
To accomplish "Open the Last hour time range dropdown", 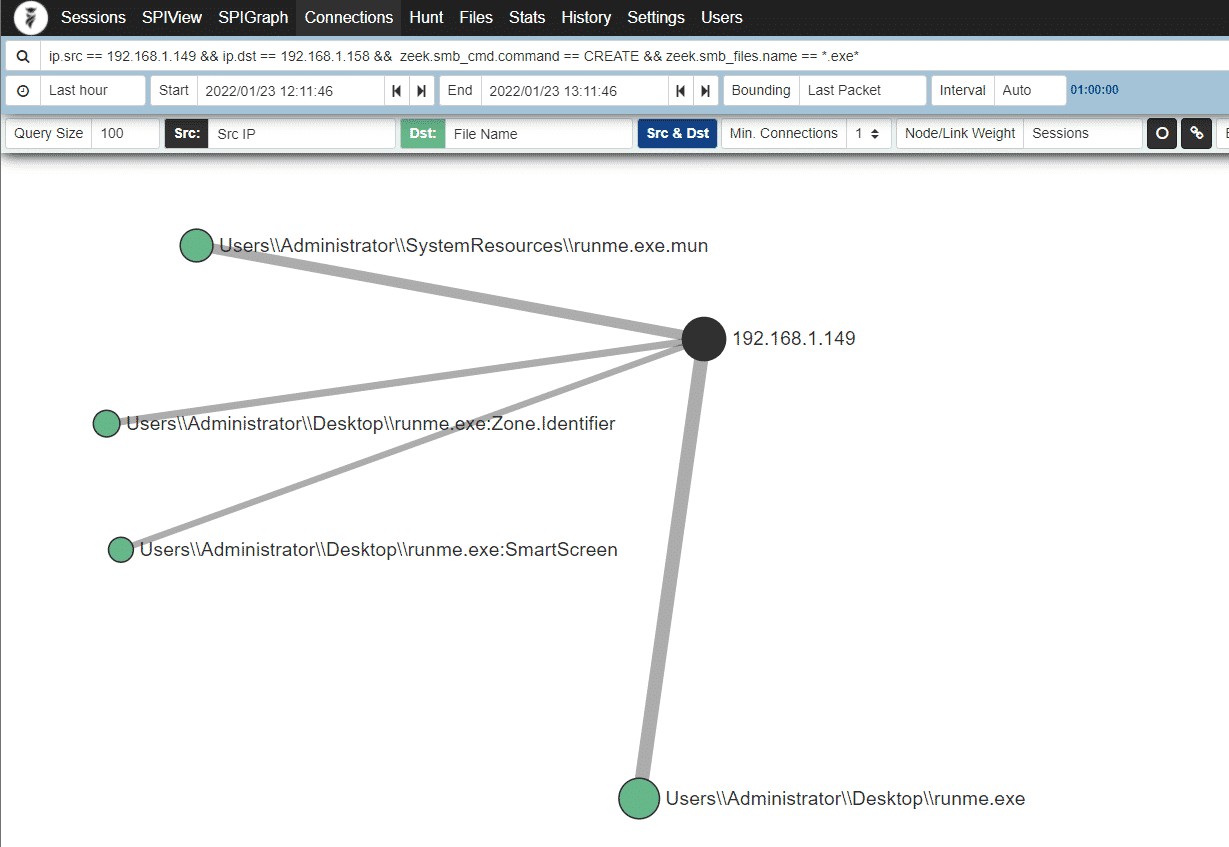I will [x=92, y=90].
